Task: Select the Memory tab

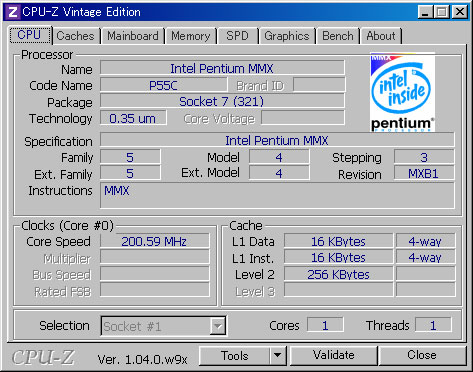Action: point(191,36)
